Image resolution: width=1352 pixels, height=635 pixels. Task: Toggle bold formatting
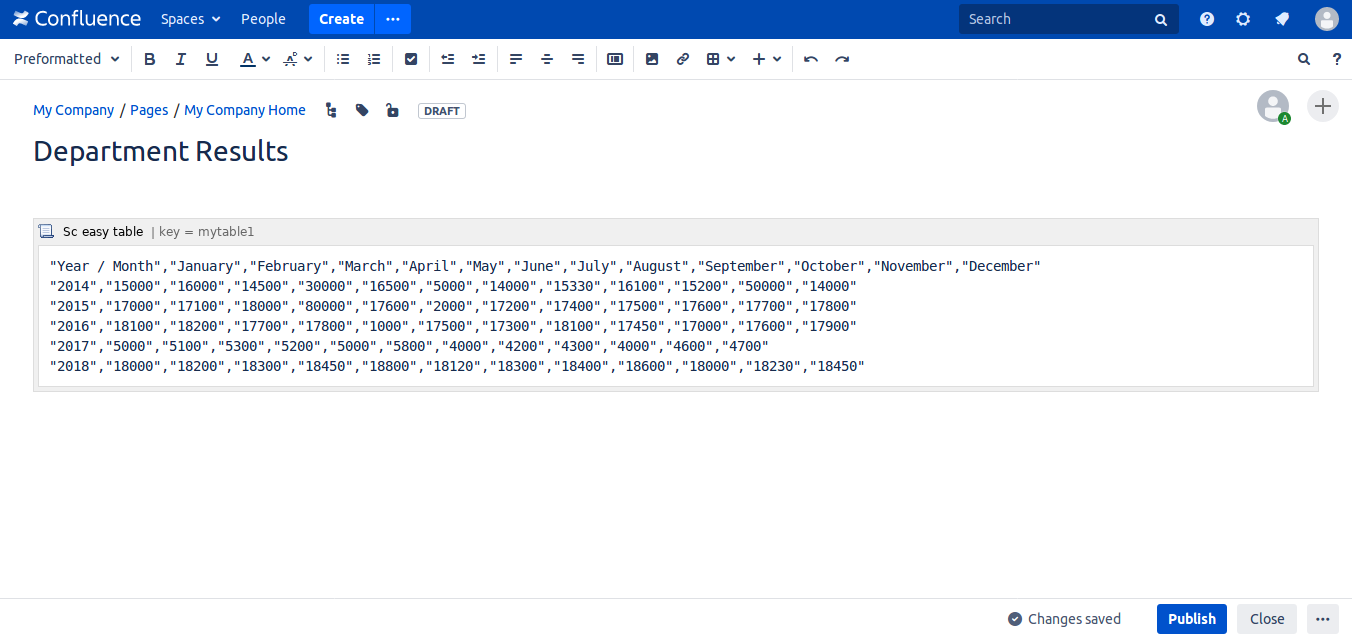point(150,59)
